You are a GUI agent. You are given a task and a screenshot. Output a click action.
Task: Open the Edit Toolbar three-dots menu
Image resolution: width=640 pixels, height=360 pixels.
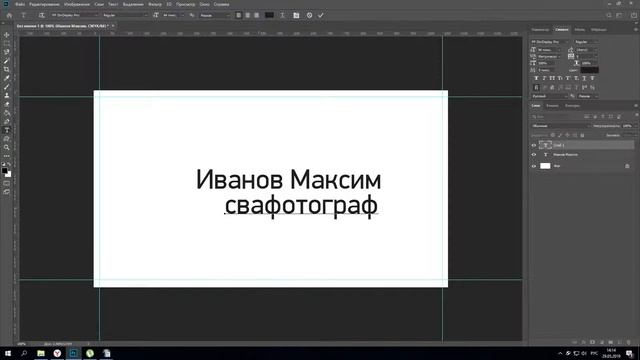point(7,156)
